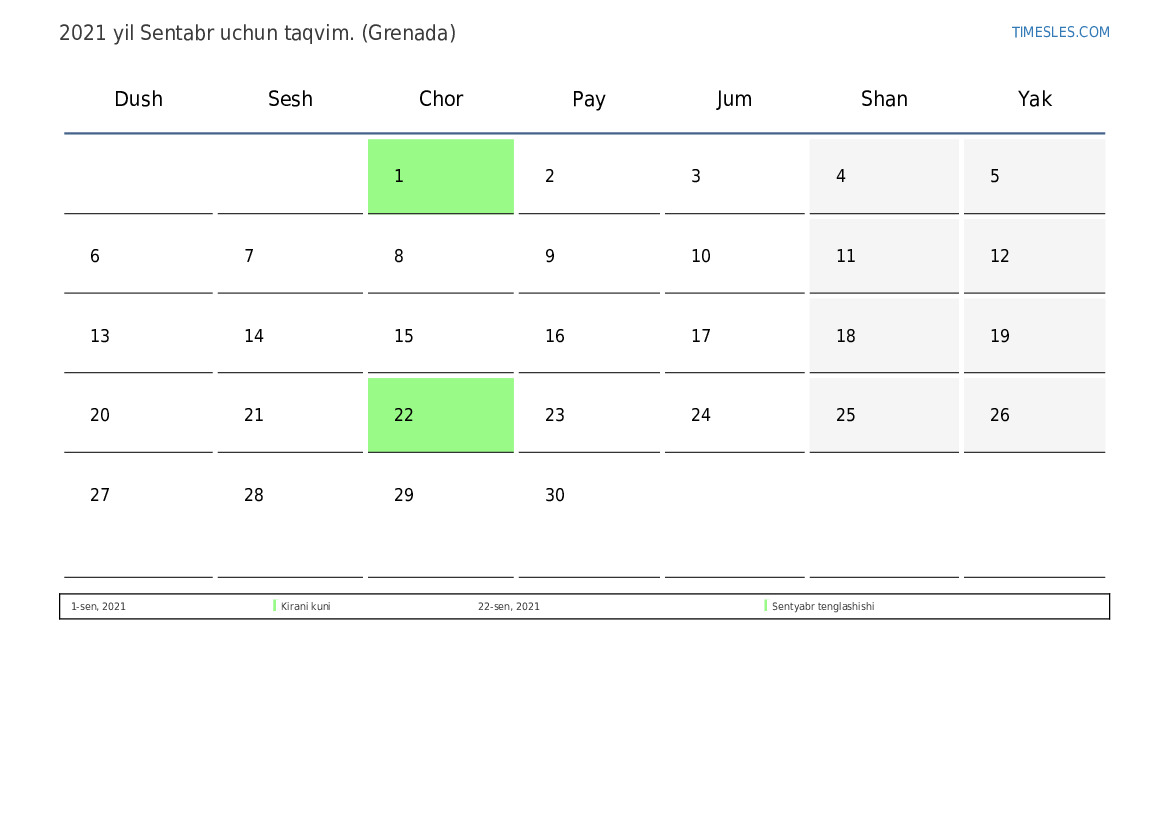Select the highlighted day 22 cell

coord(441,415)
